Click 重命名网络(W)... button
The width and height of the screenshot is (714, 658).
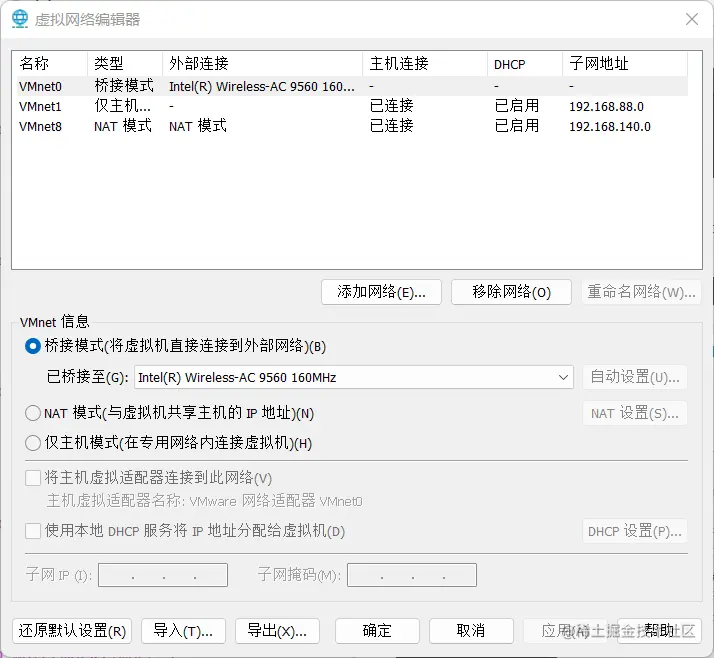pos(641,292)
